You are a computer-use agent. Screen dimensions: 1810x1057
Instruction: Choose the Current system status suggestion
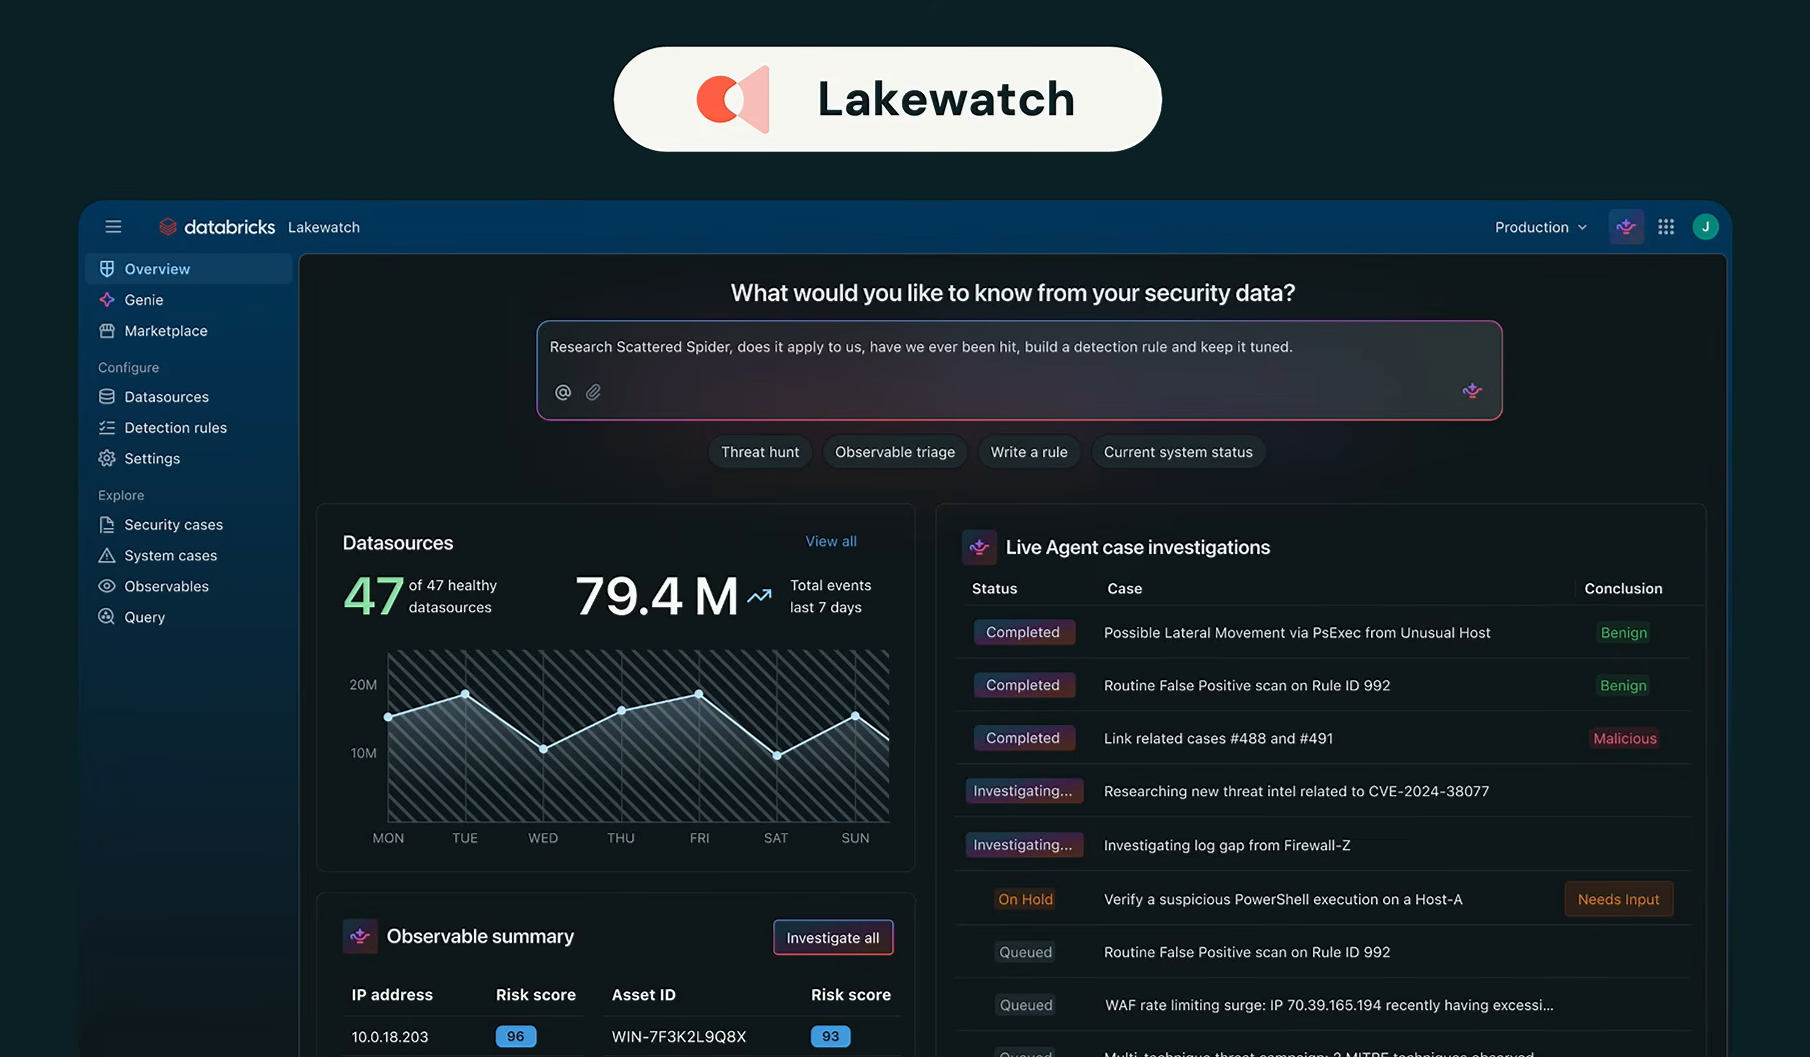pyautogui.click(x=1178, y=452)
